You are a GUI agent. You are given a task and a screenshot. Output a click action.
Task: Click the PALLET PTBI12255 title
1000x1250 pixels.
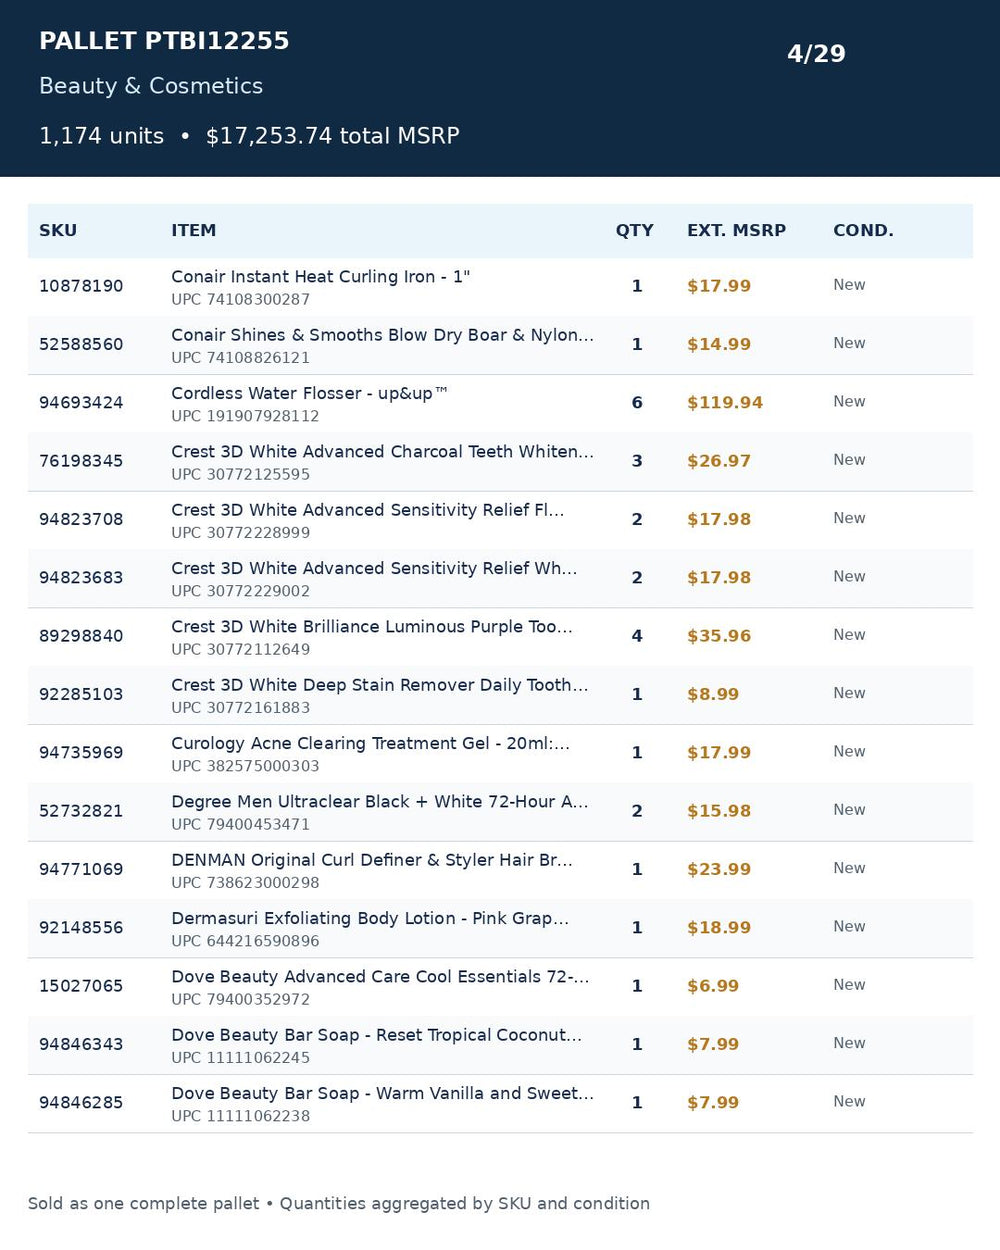(x=164, y=41)
